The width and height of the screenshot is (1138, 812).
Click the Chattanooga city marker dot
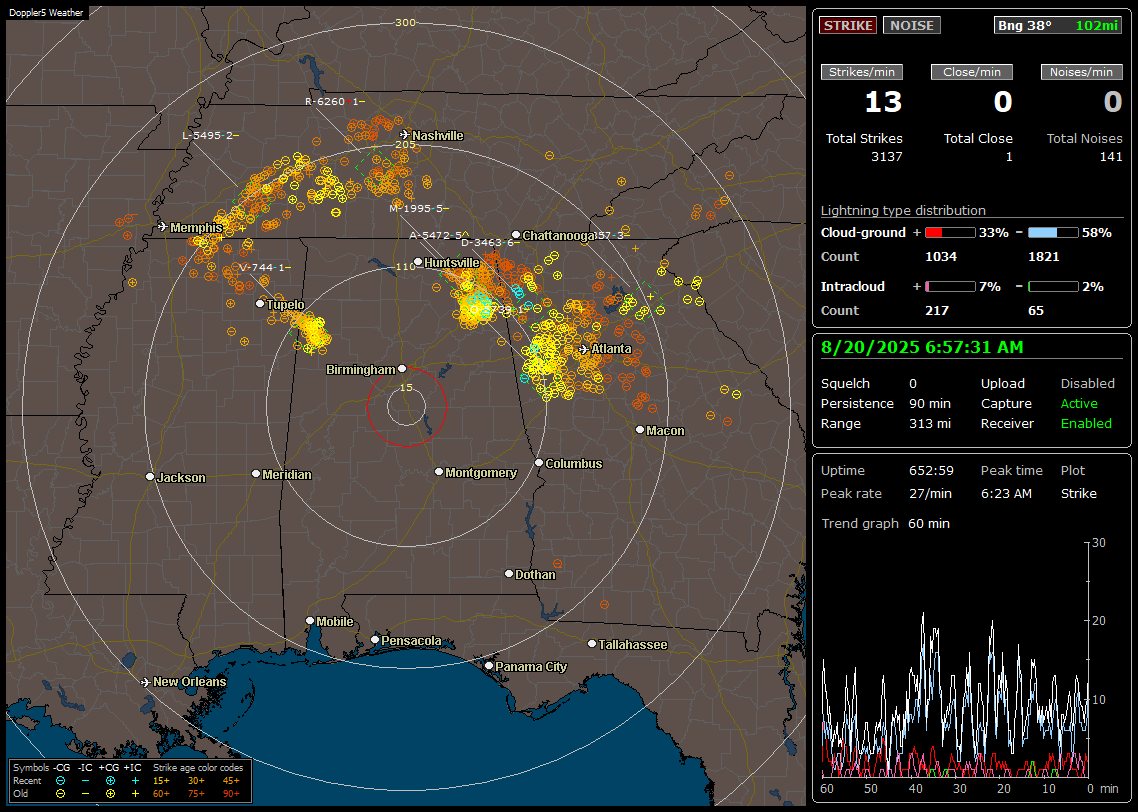(x=516, y=235)
